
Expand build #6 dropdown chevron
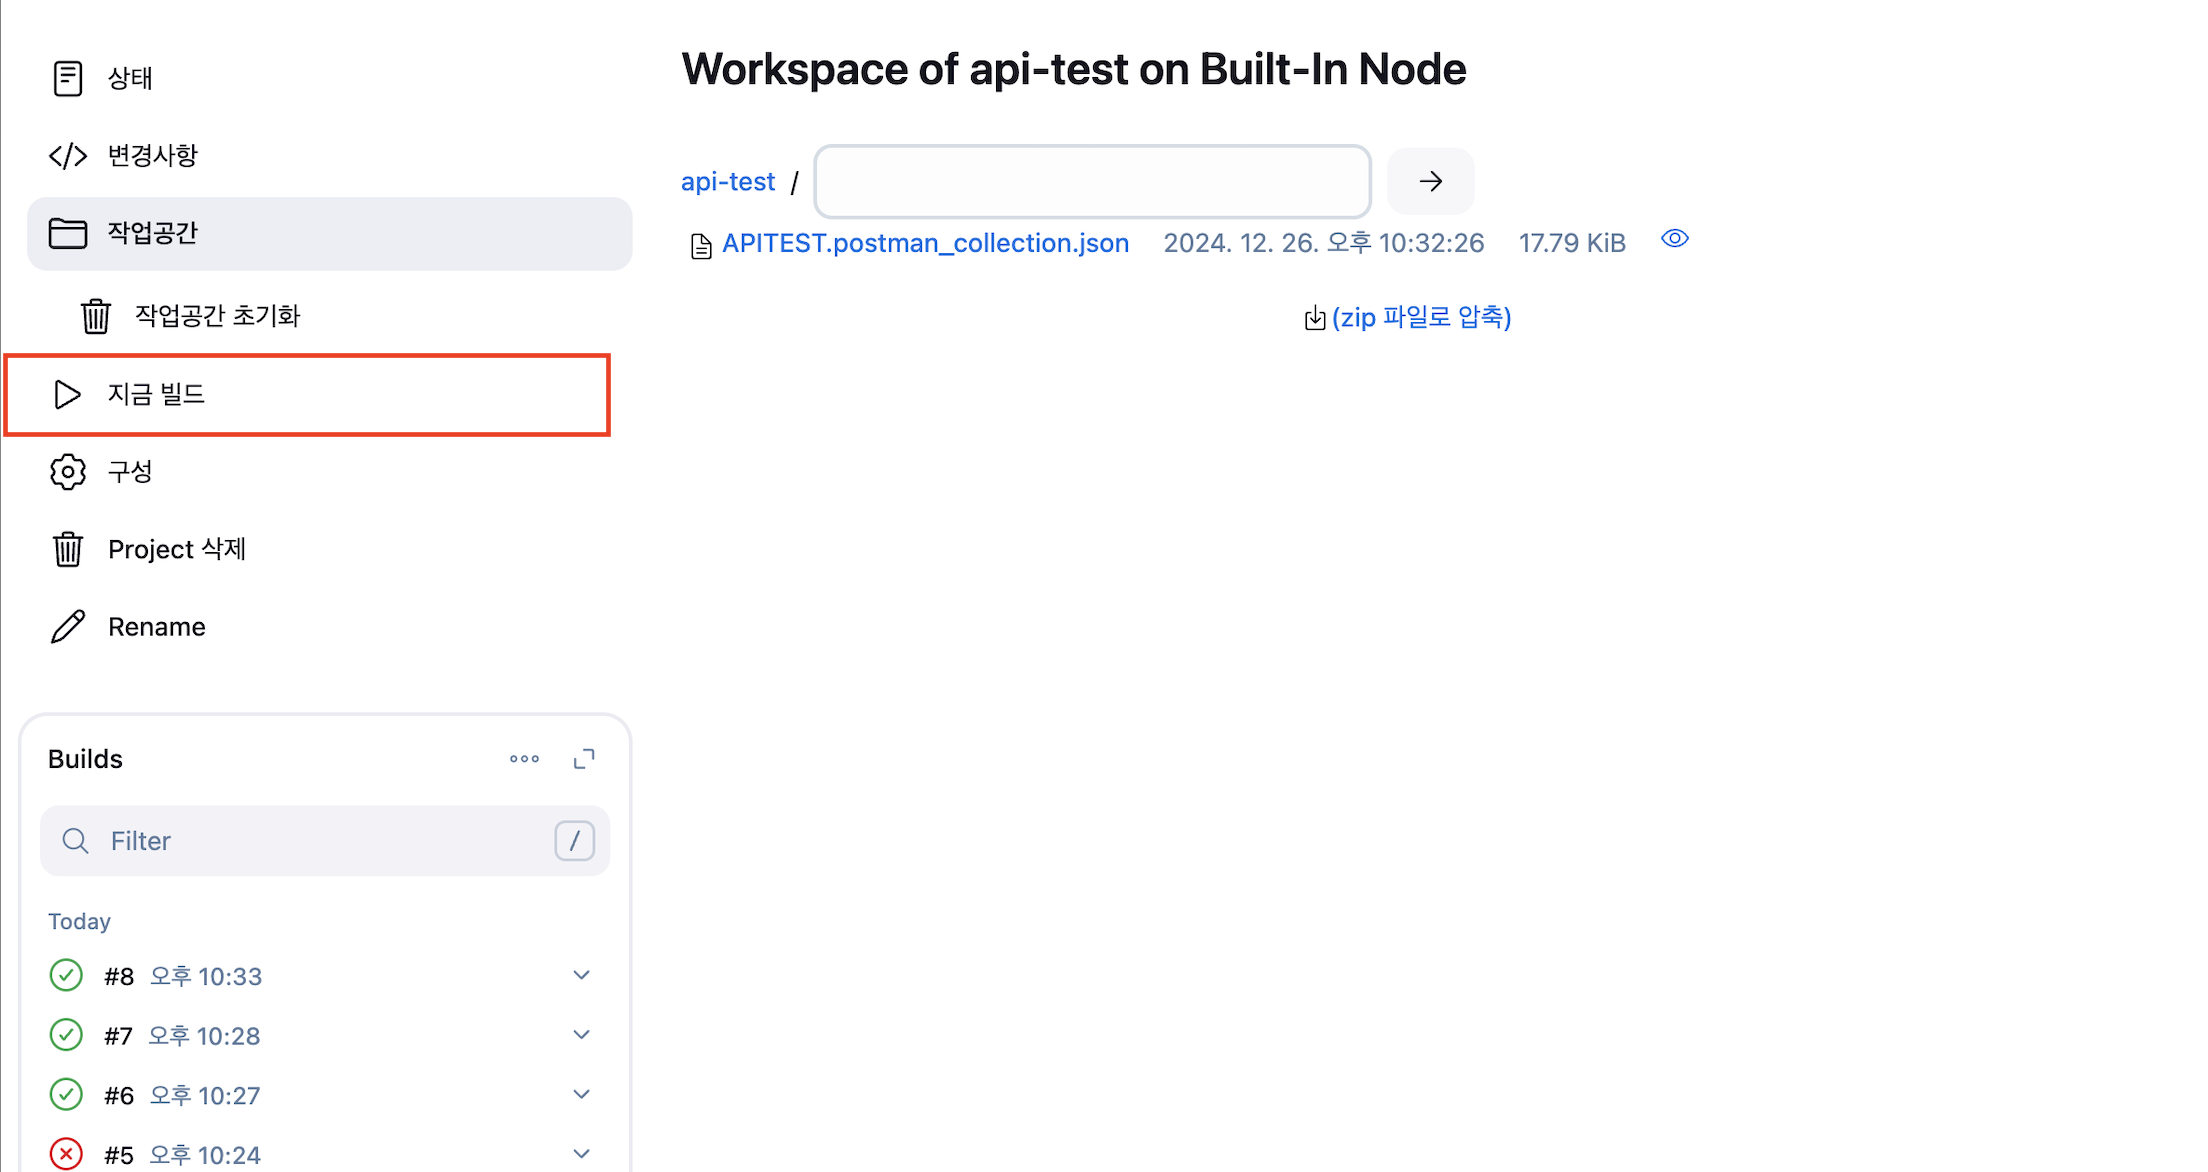tap(581, 1094)
